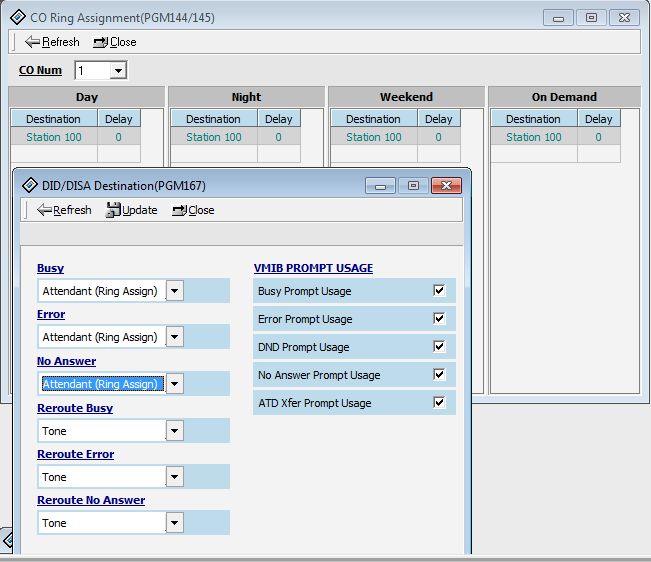Click the VMIB PROMPT USAGE heading link

pyautogui.click(x=313, y=268)
